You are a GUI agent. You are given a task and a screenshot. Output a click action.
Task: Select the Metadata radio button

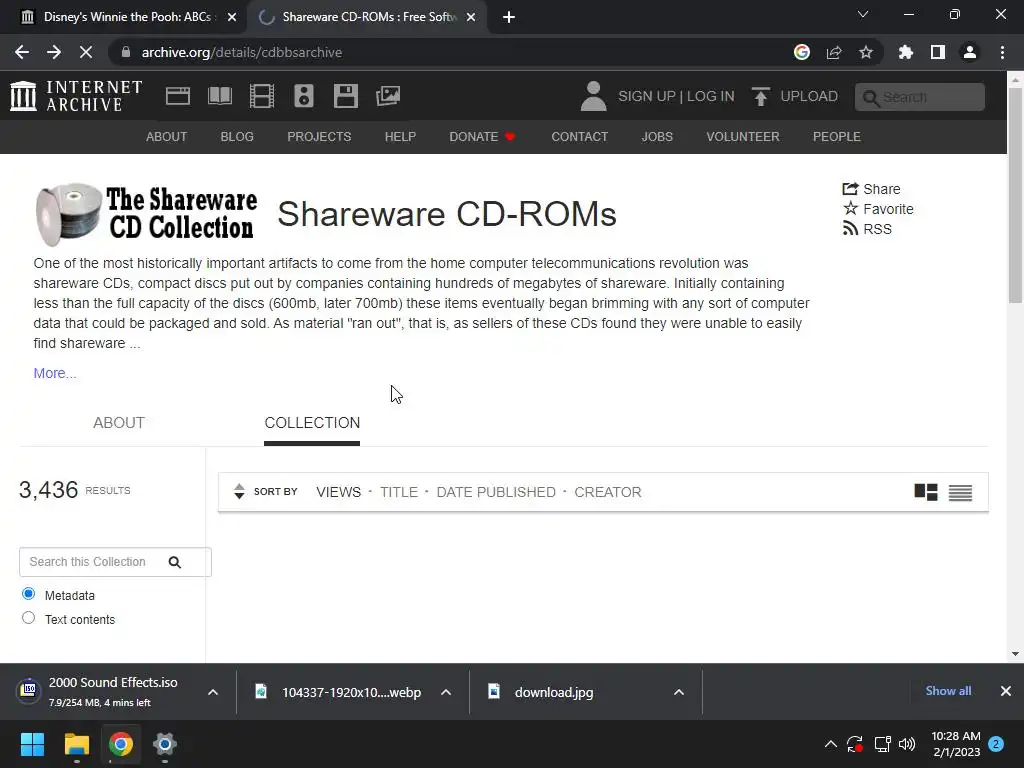click(28, 594)
